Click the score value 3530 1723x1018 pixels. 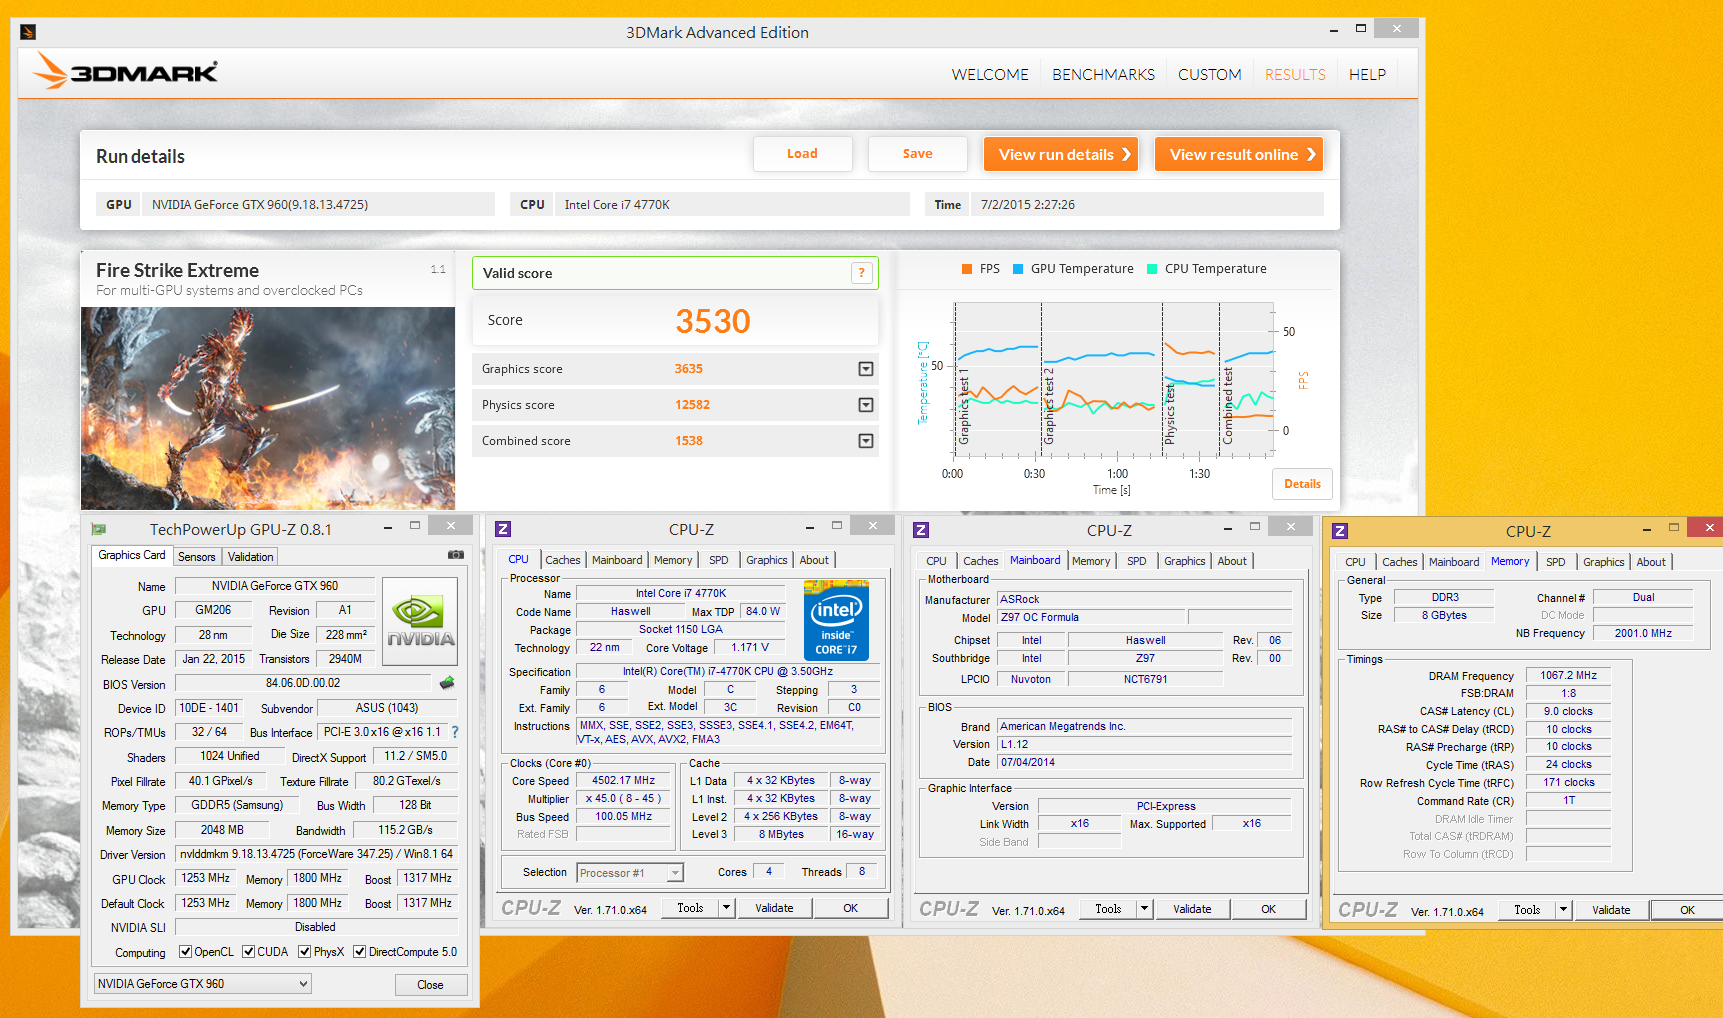[x=713, y=321]
